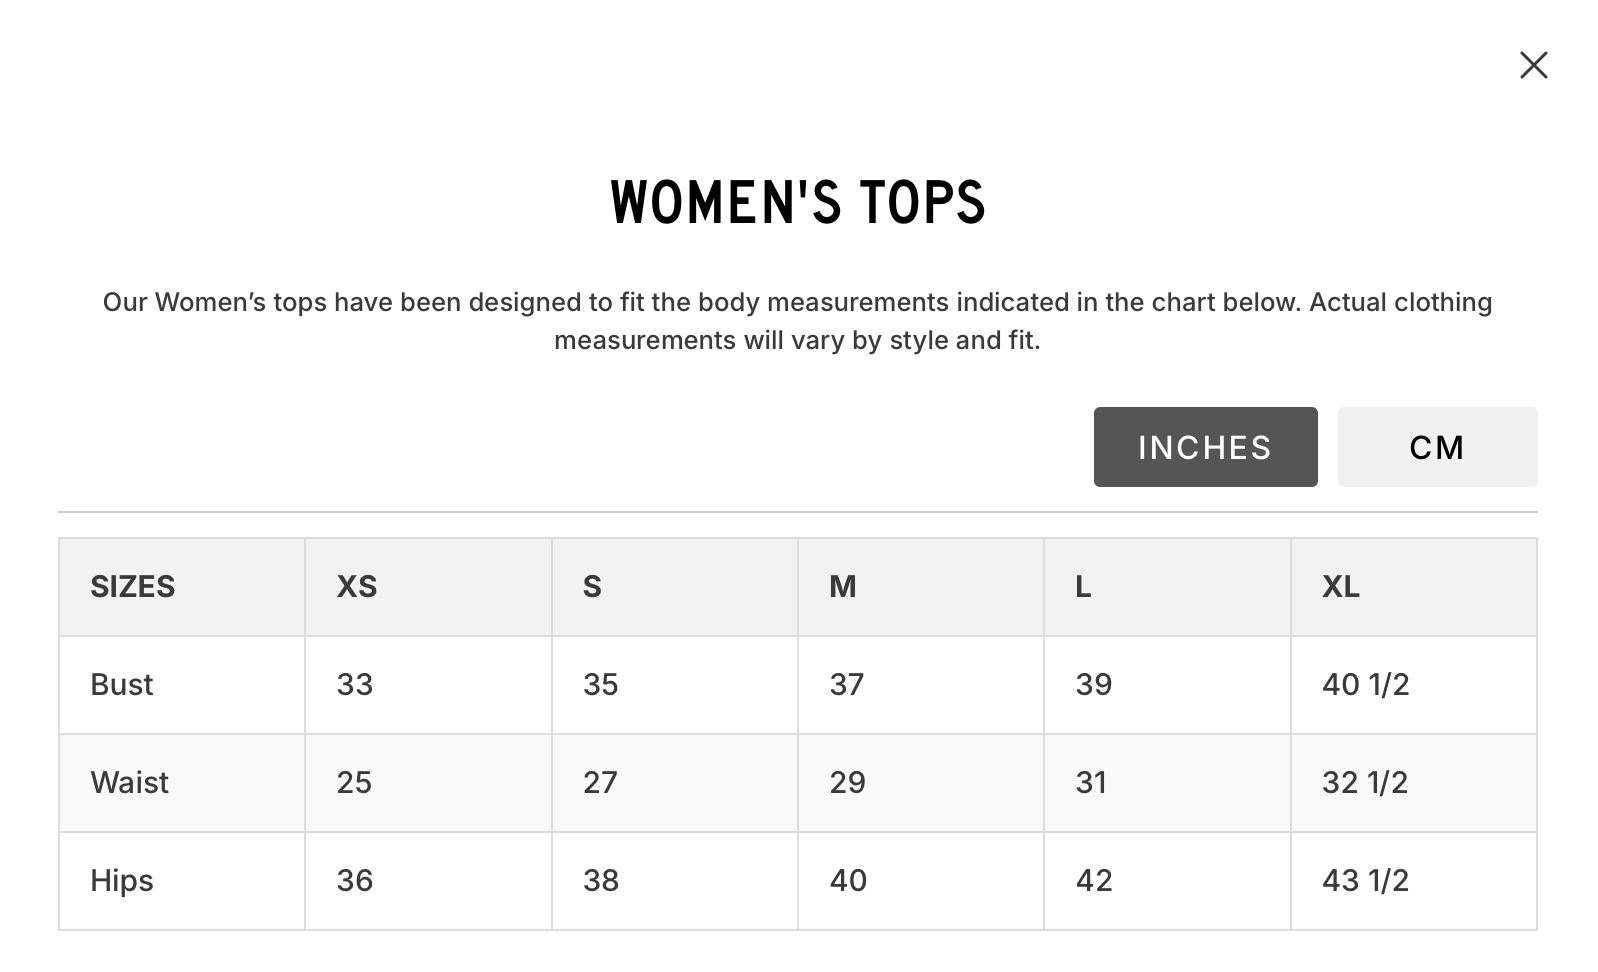Click the M waist value 29
The image size is (1598, 972).
847,782
